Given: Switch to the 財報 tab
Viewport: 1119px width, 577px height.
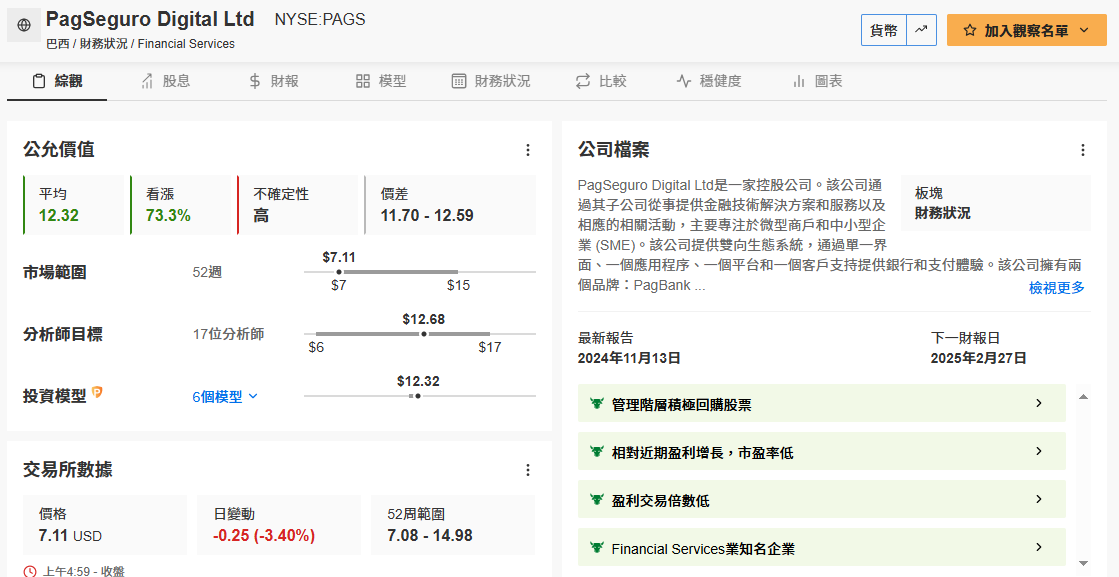Looking at the screenshot, I should (x=274, y=81).
